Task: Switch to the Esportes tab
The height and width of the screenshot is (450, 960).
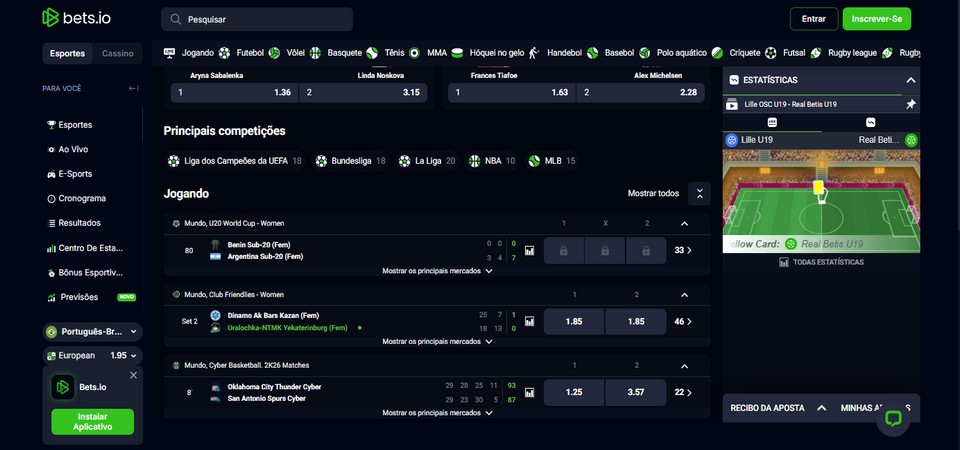Action: (67, 53)
